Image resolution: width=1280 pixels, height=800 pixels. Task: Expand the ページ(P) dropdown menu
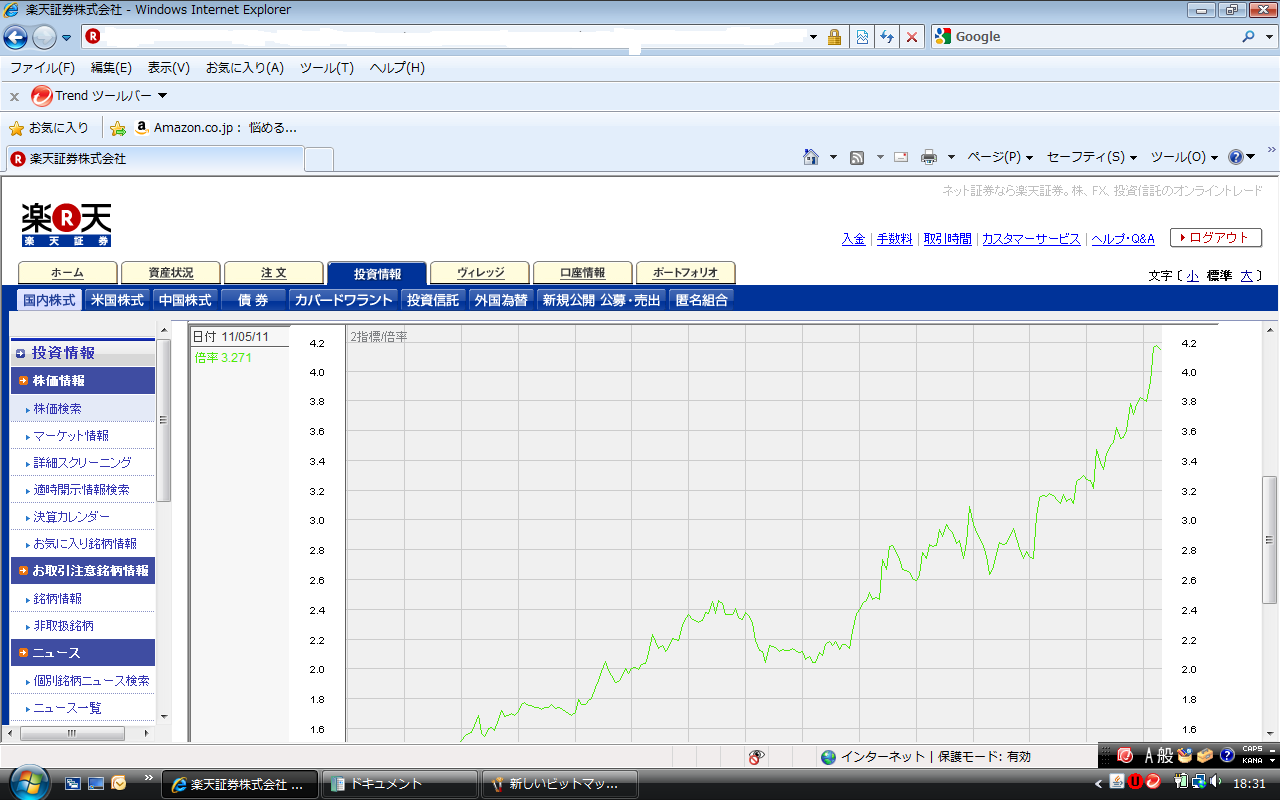pyautogui.click(x=999, y=157)
